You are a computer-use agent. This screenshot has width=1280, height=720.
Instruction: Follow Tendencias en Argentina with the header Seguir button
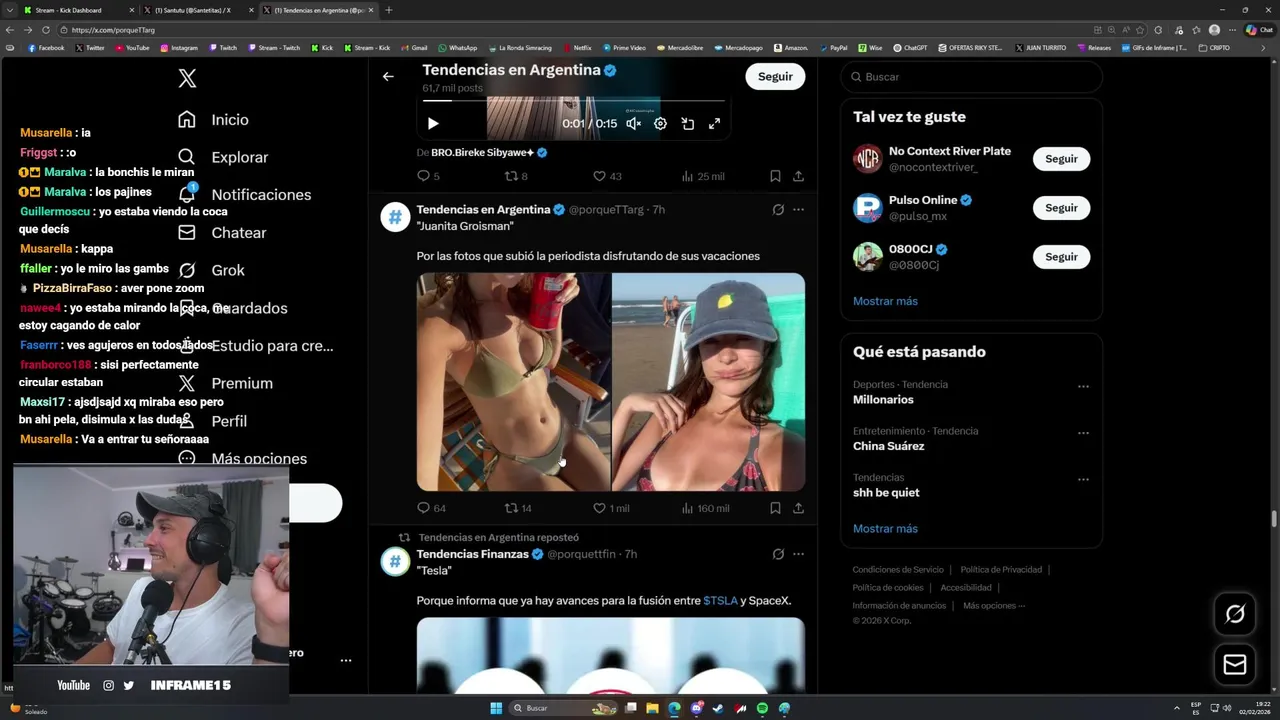click(775, 76)
